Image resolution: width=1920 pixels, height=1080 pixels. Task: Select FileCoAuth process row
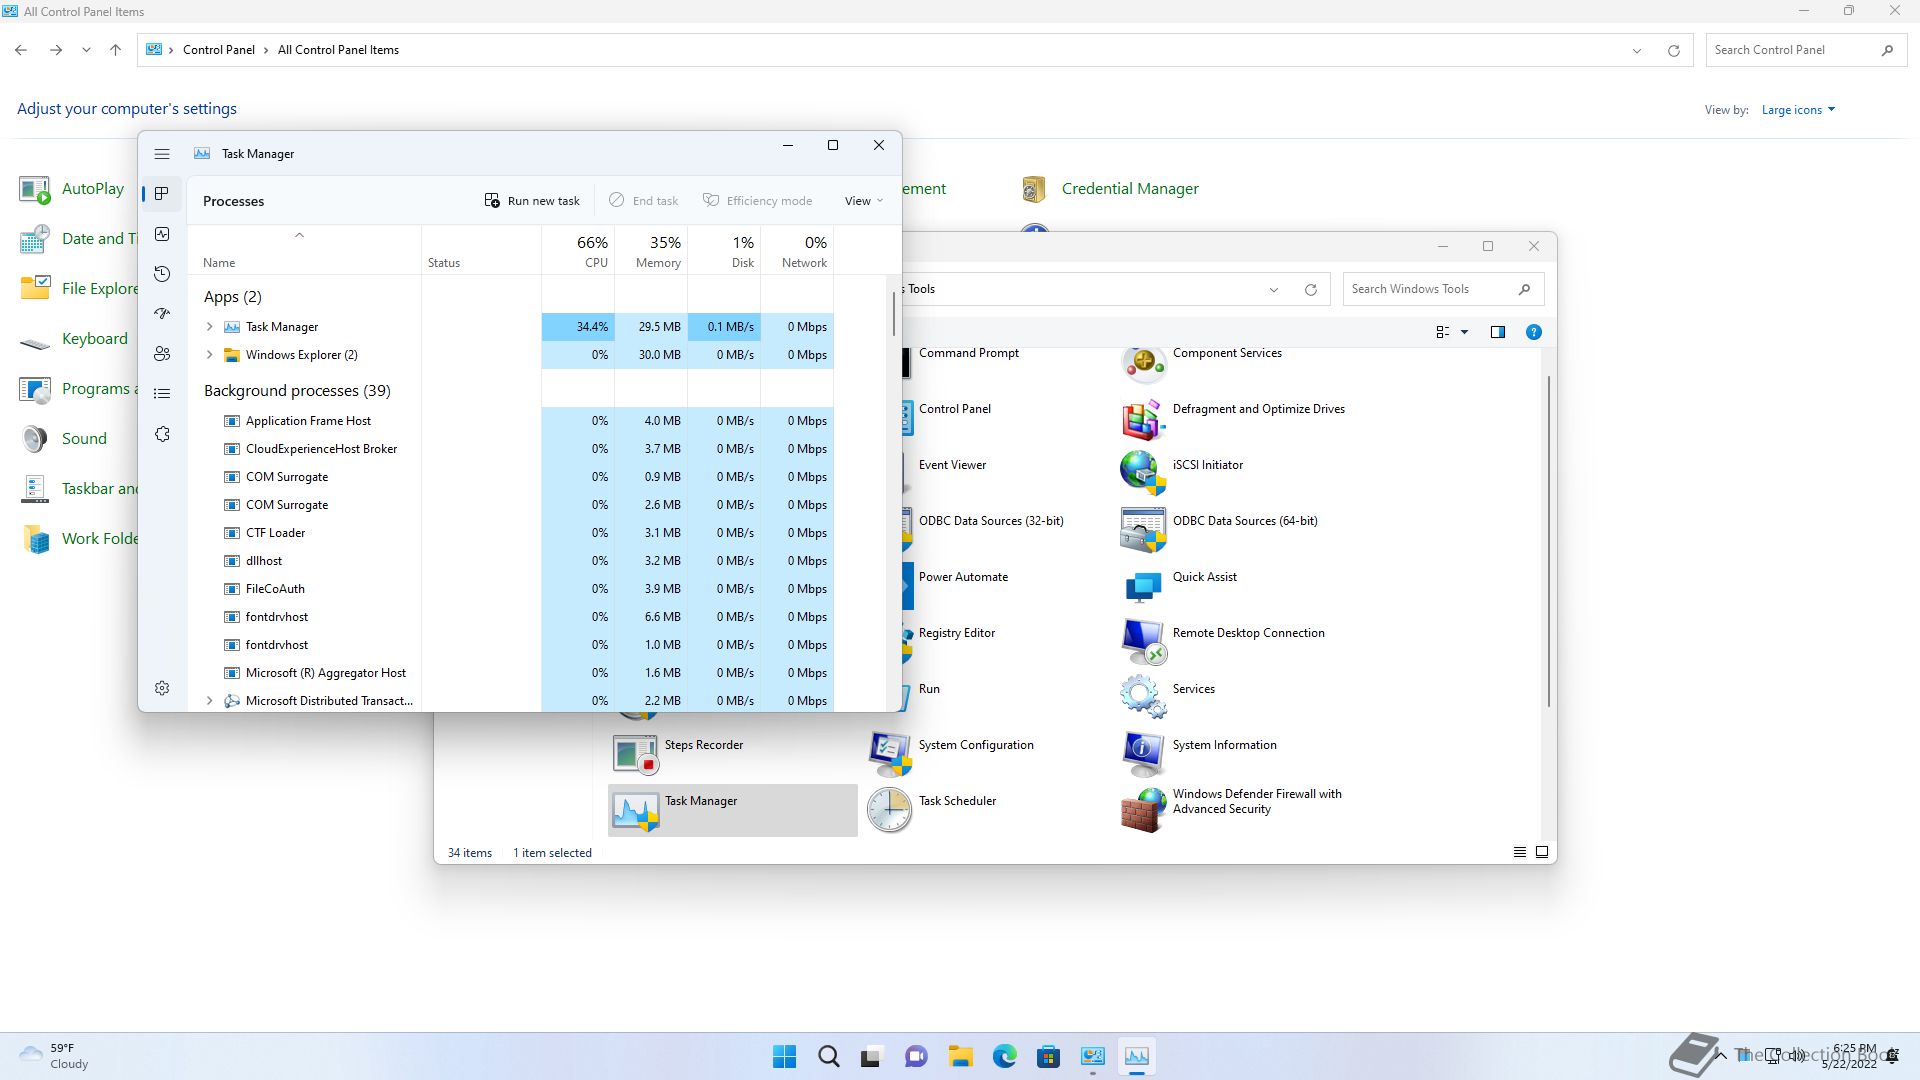[511, 589]
